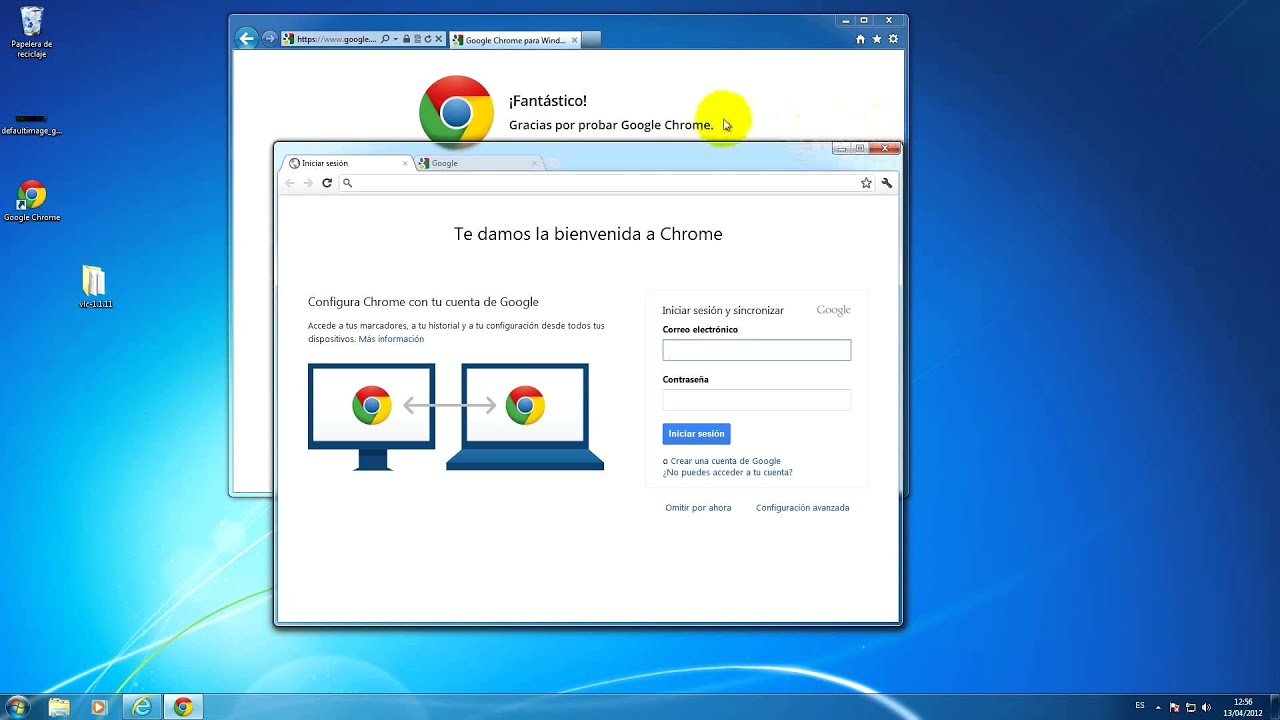Click Gracias por probar Google Chrome text
The image size is (1280, 720).
[611, 125]
